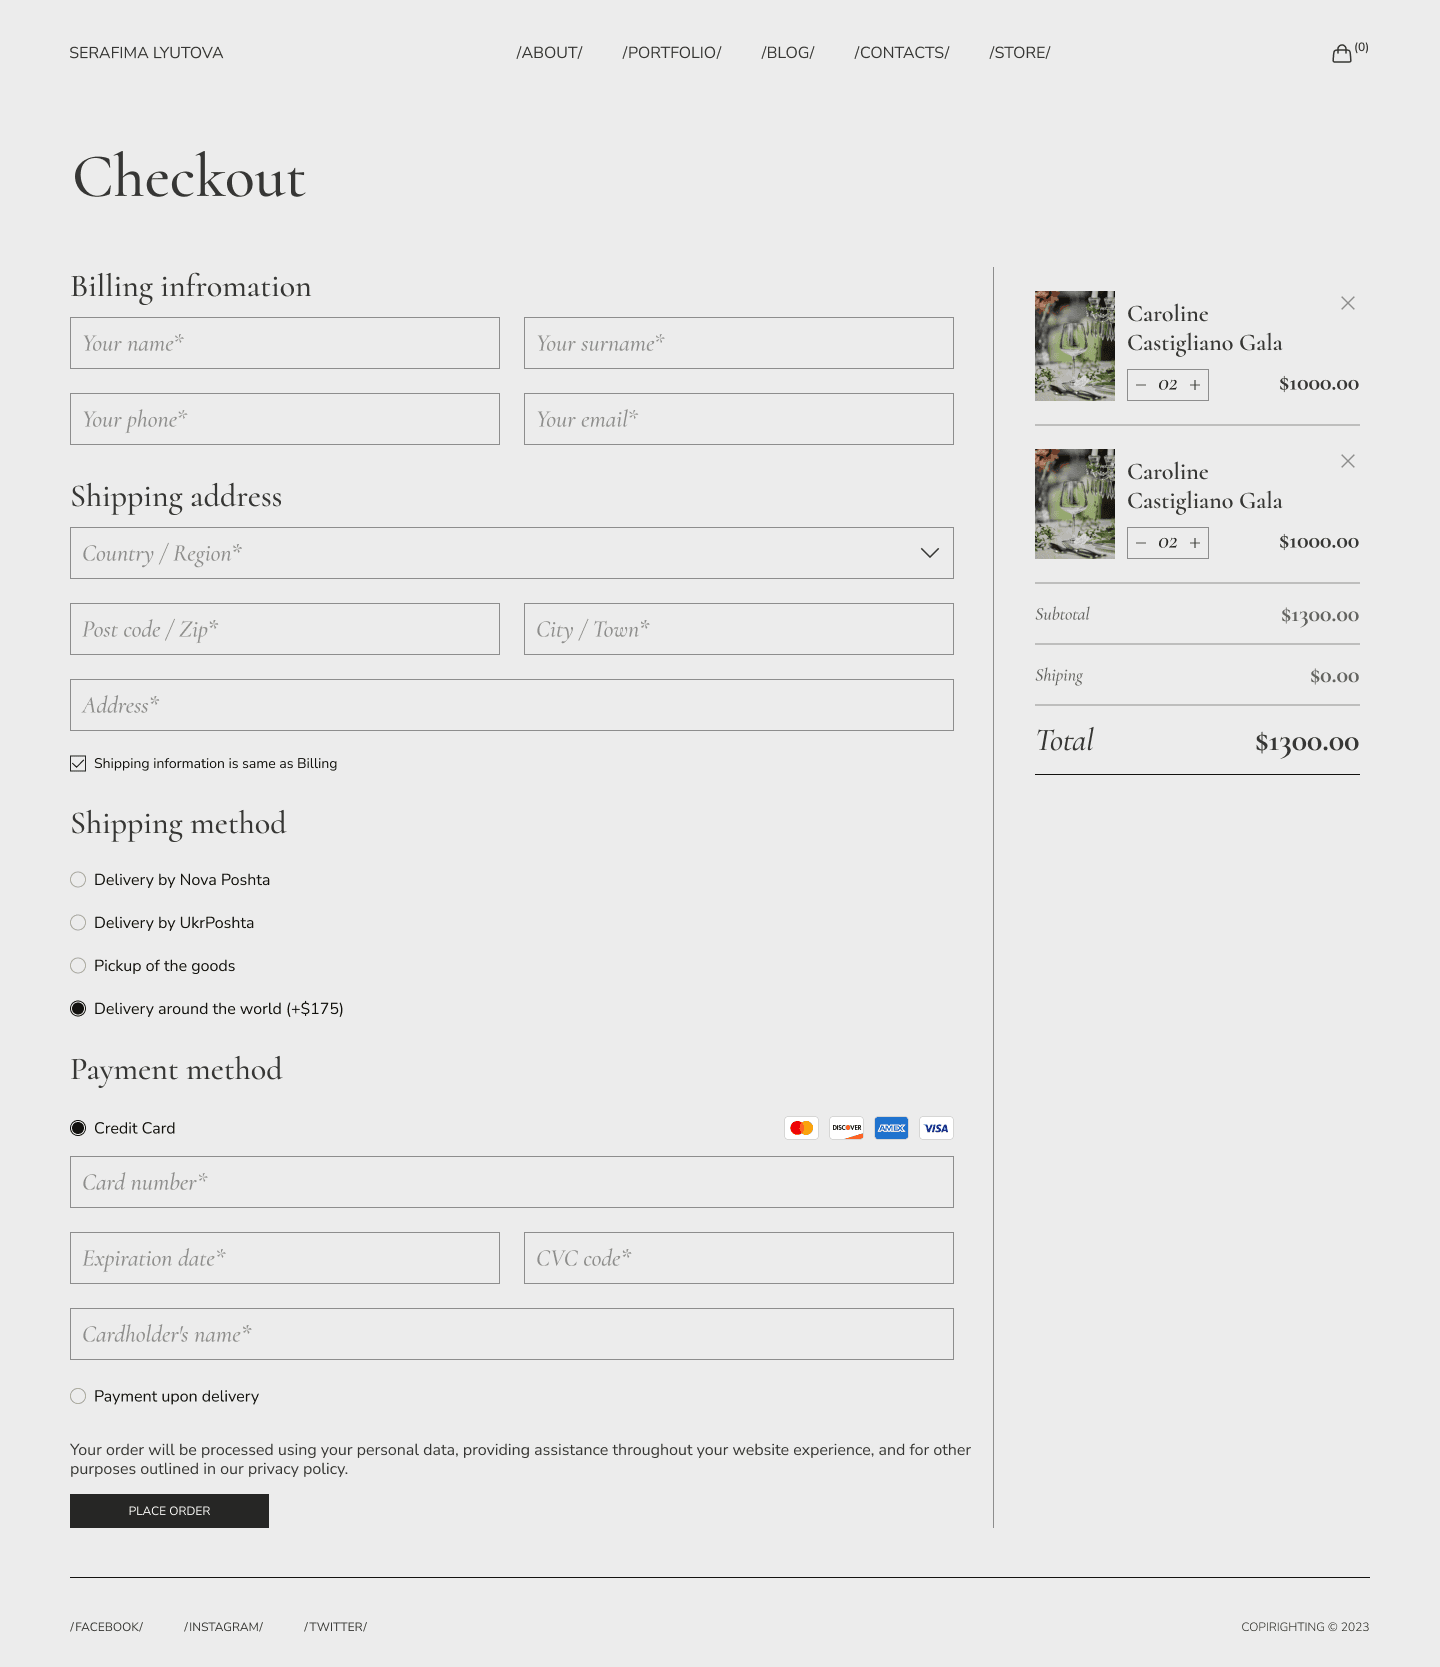The height and width of the screenshot is (1667, 1440).
Task: Select Payment upon delivery option
Action: (78, 1396)
